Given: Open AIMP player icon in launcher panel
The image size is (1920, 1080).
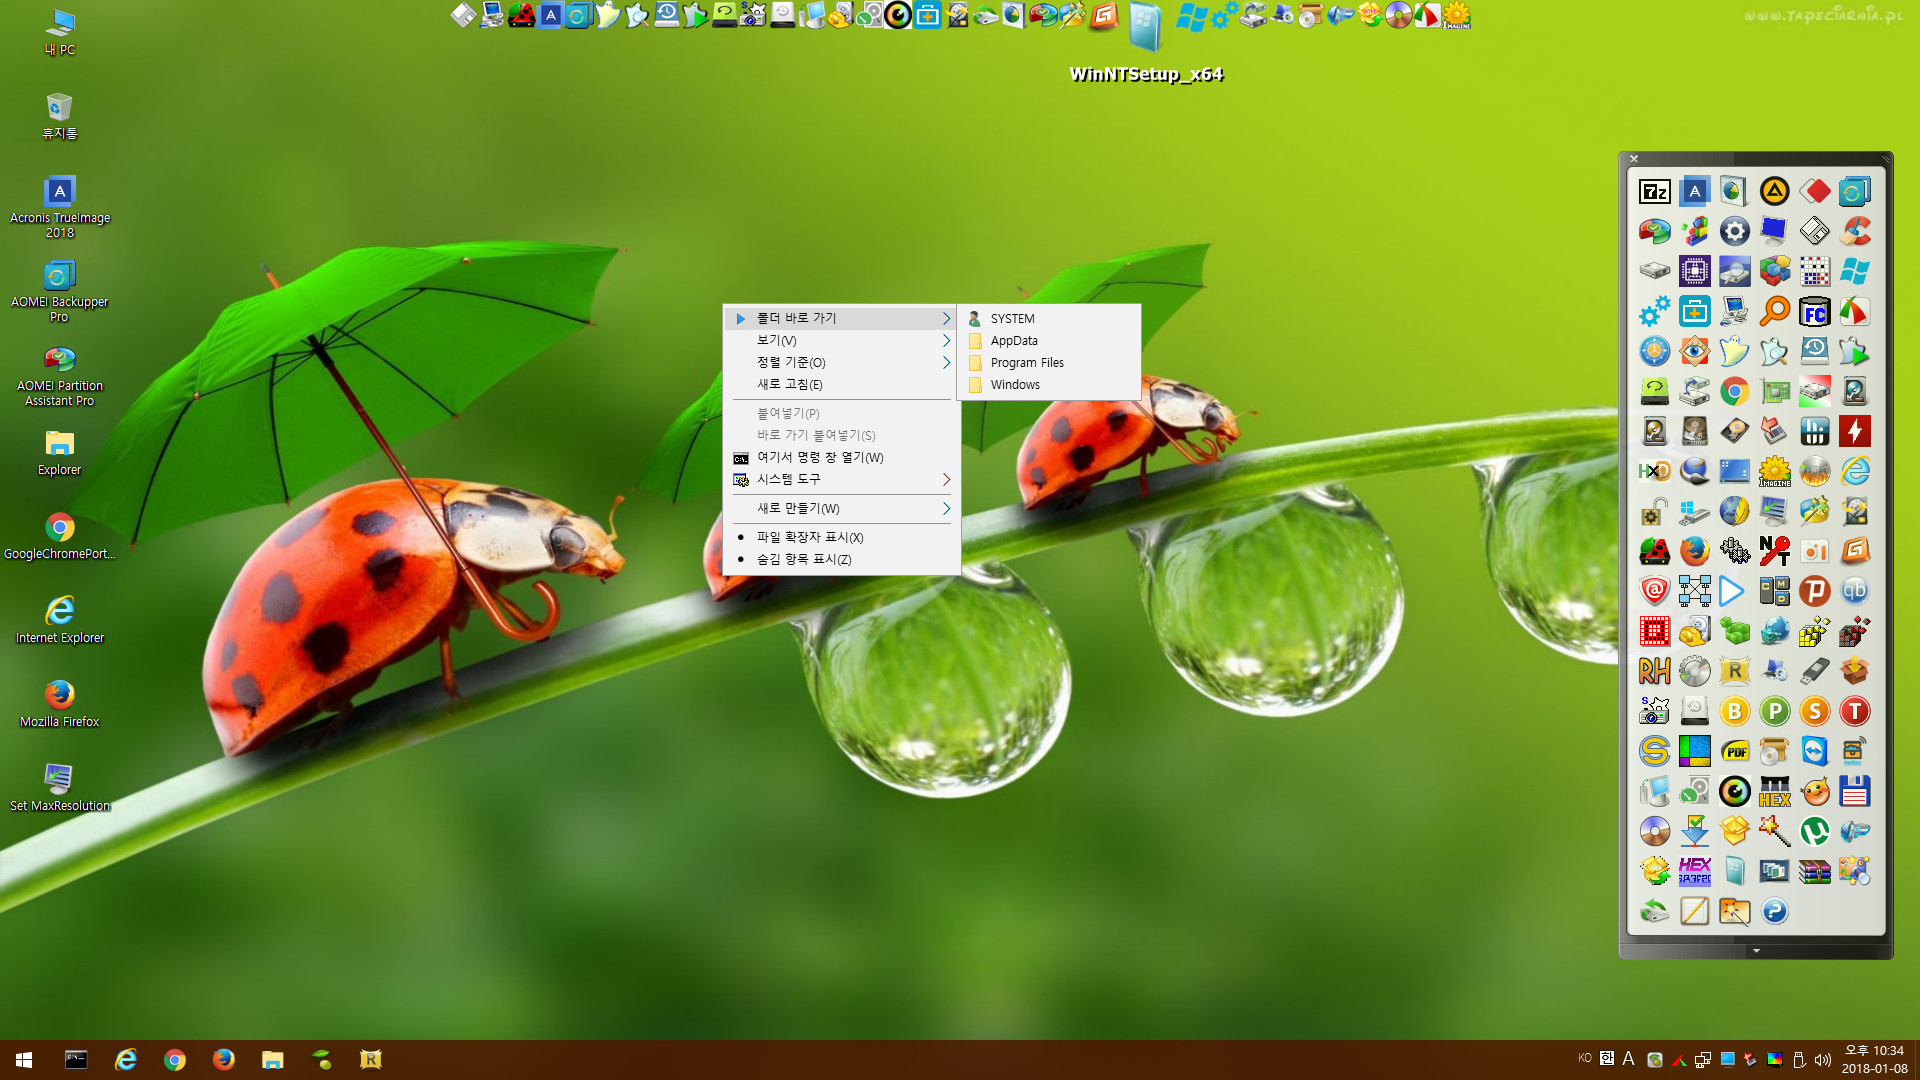Looking at the screenshot, I should [x=1774, y=191].
